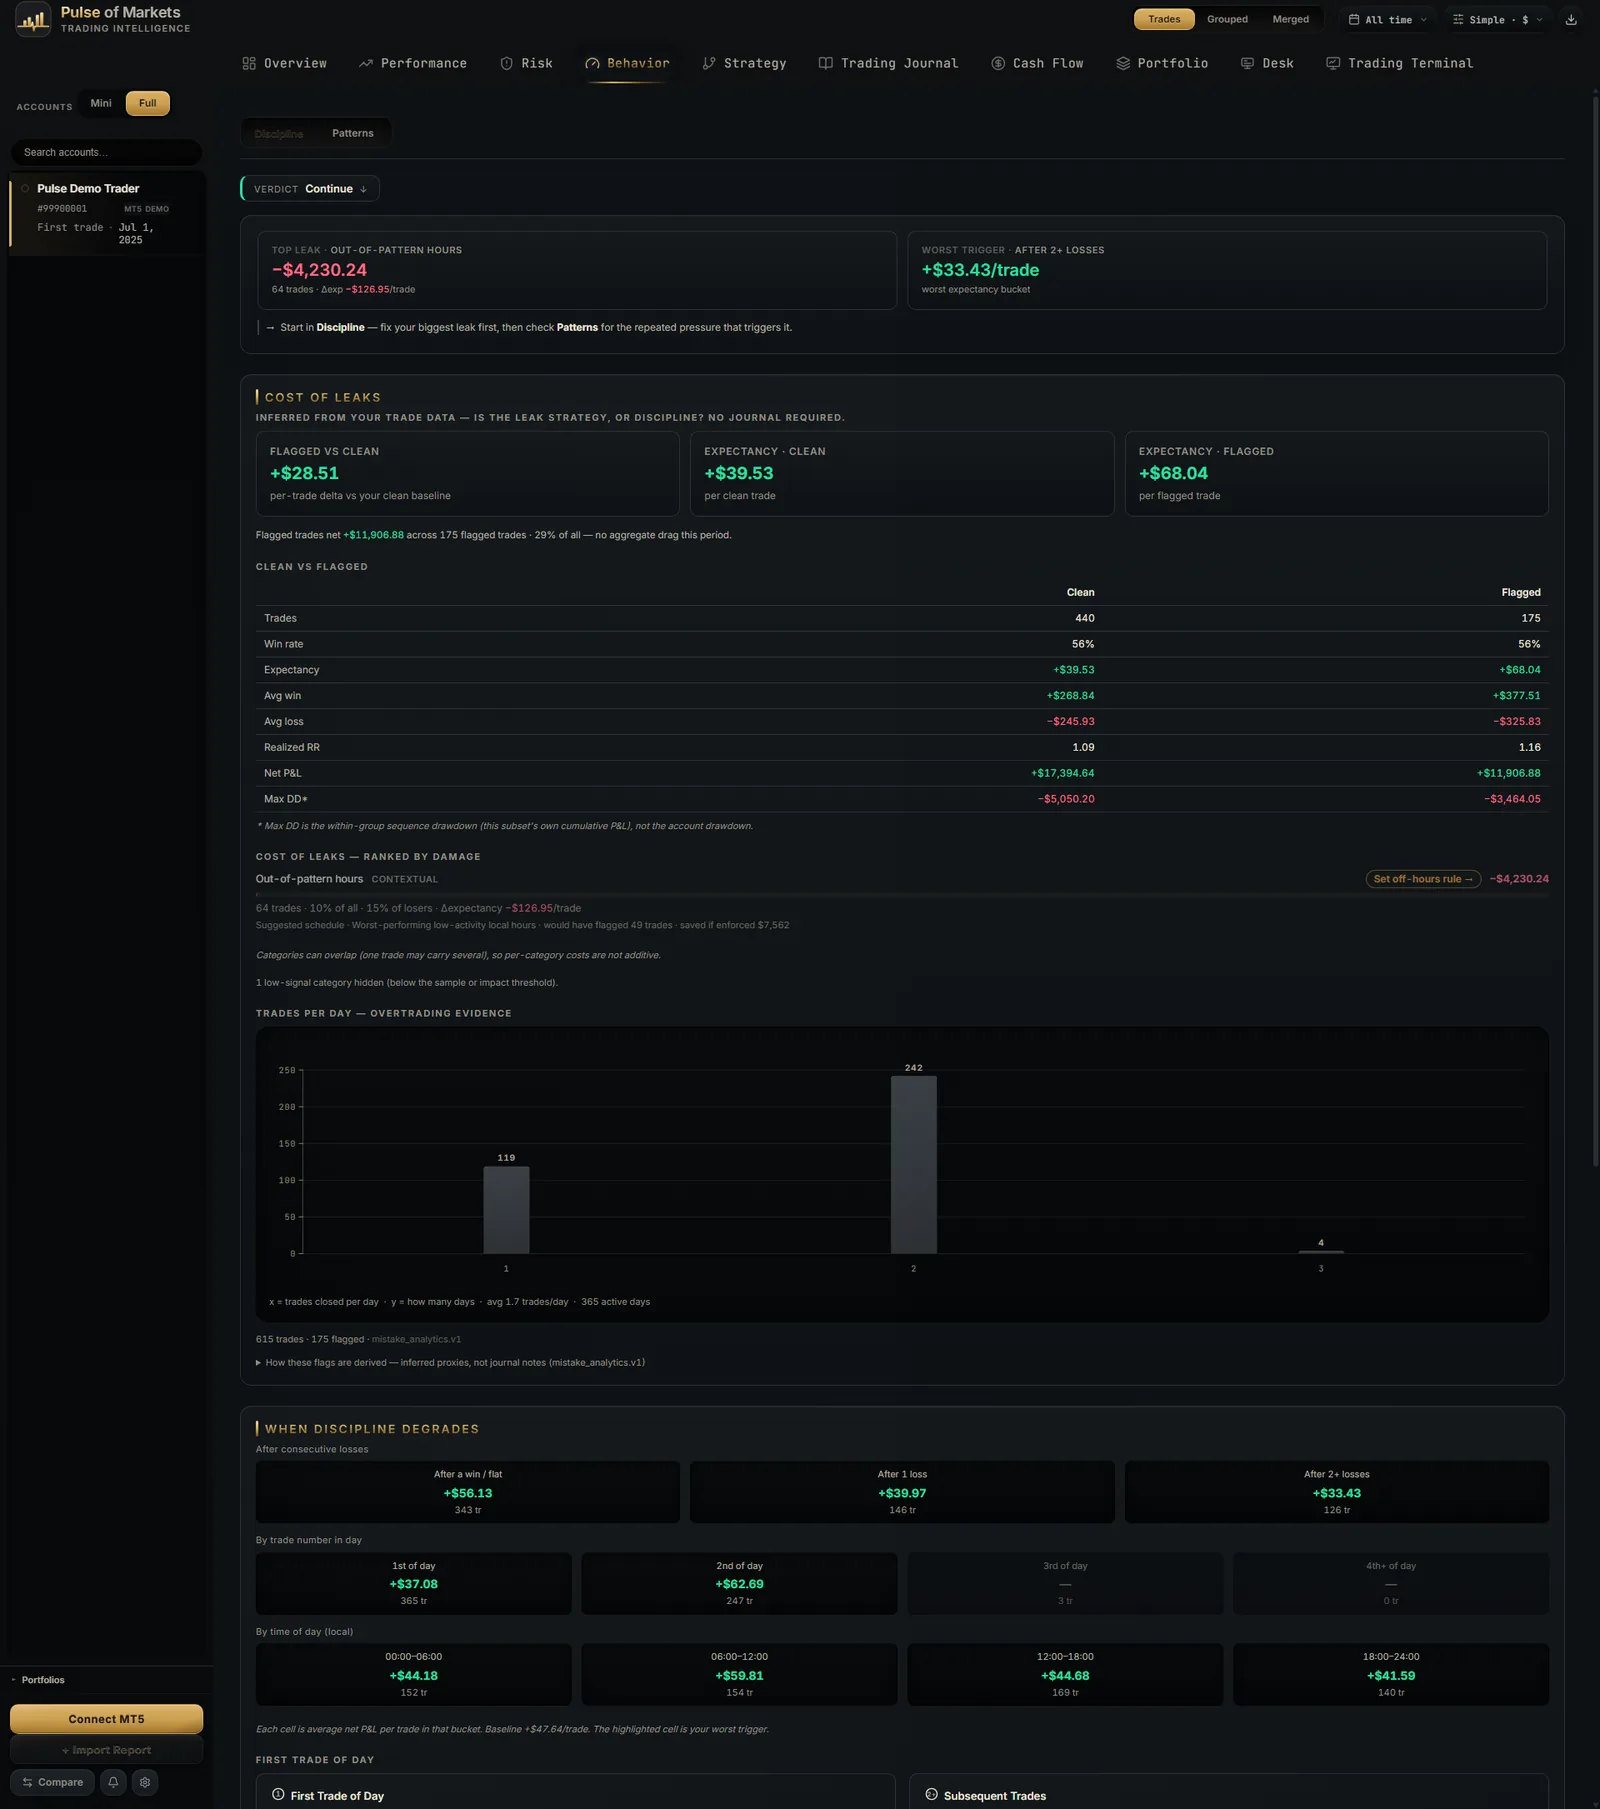The height and width of the screenshot is (1809, 1600).
Task: Click the Net P&L clean value +$17,394.64
Action: 1062,773
